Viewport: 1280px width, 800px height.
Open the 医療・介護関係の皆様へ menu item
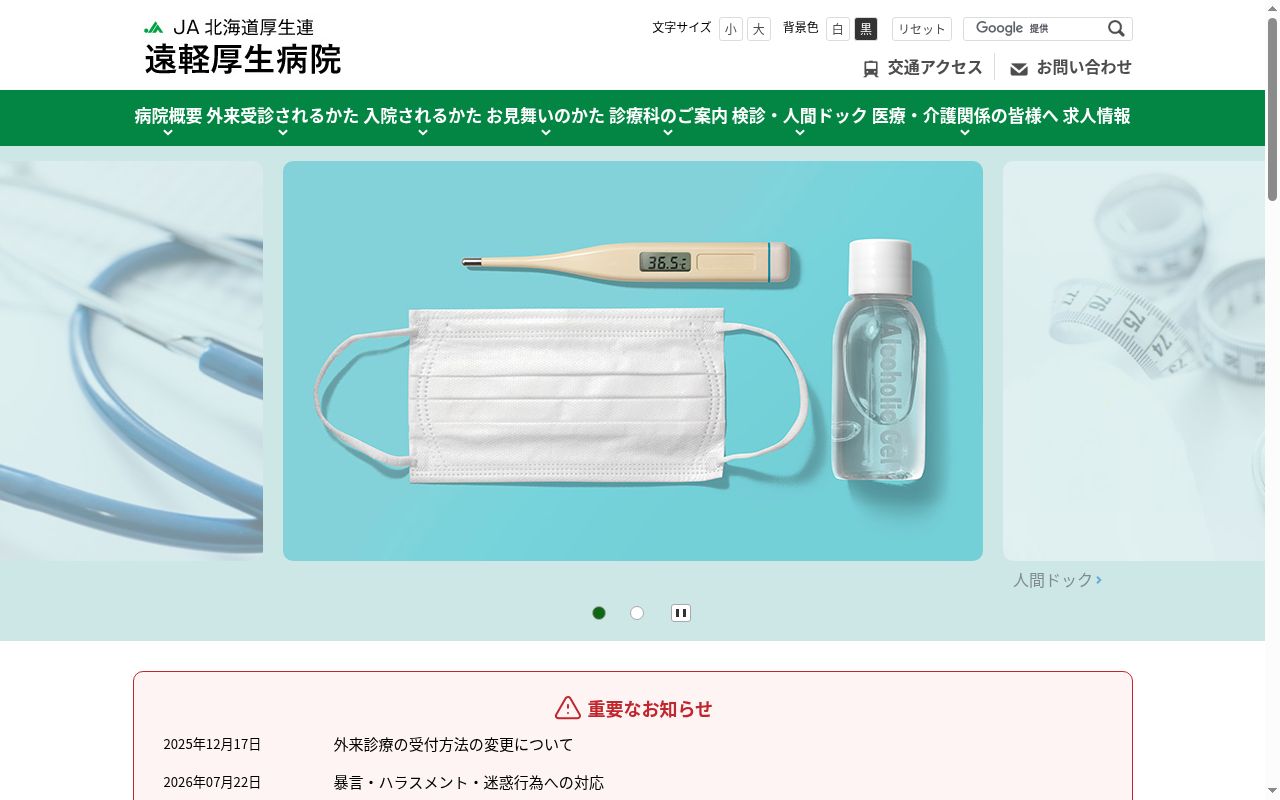point(965,116)
